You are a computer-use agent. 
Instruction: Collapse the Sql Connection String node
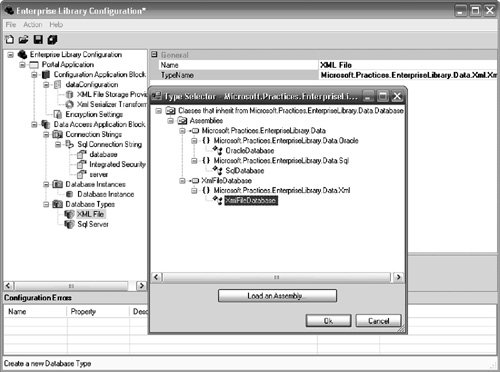pos(58,145)
